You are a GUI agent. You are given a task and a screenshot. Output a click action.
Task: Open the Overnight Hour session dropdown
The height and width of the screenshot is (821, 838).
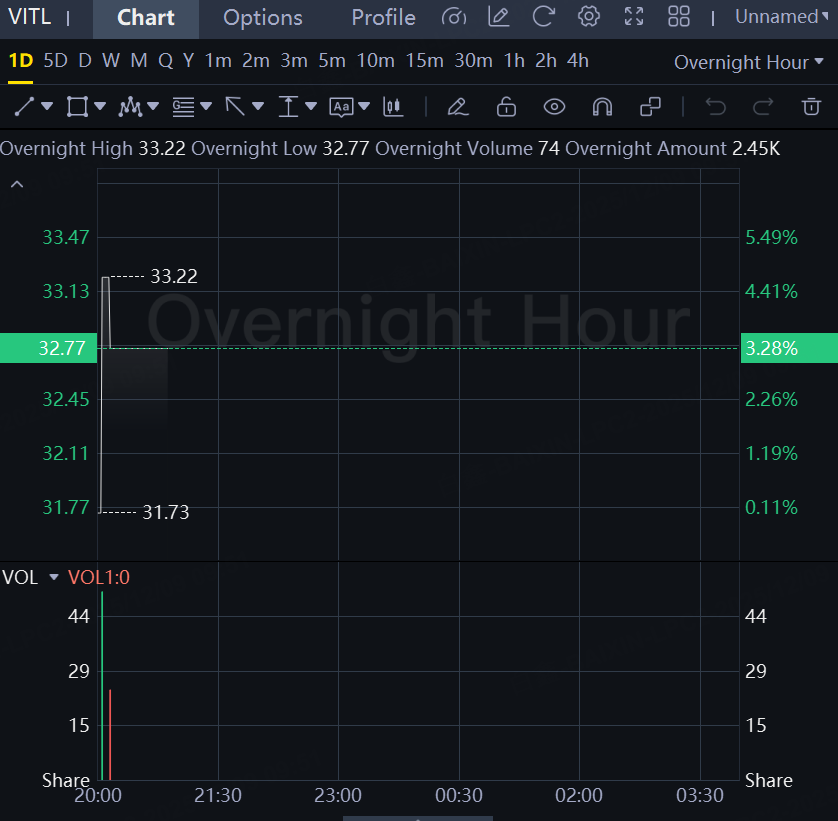coord(748,62)
